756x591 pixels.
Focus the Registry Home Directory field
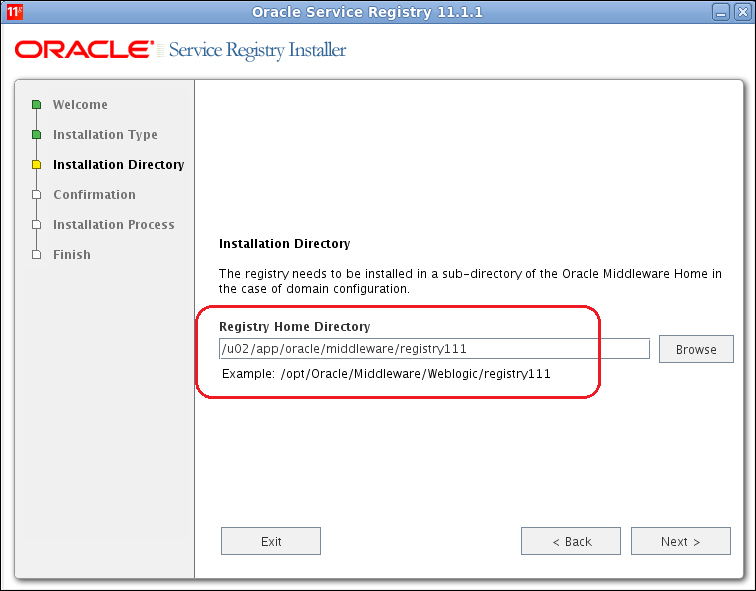(x=434, y=349)
